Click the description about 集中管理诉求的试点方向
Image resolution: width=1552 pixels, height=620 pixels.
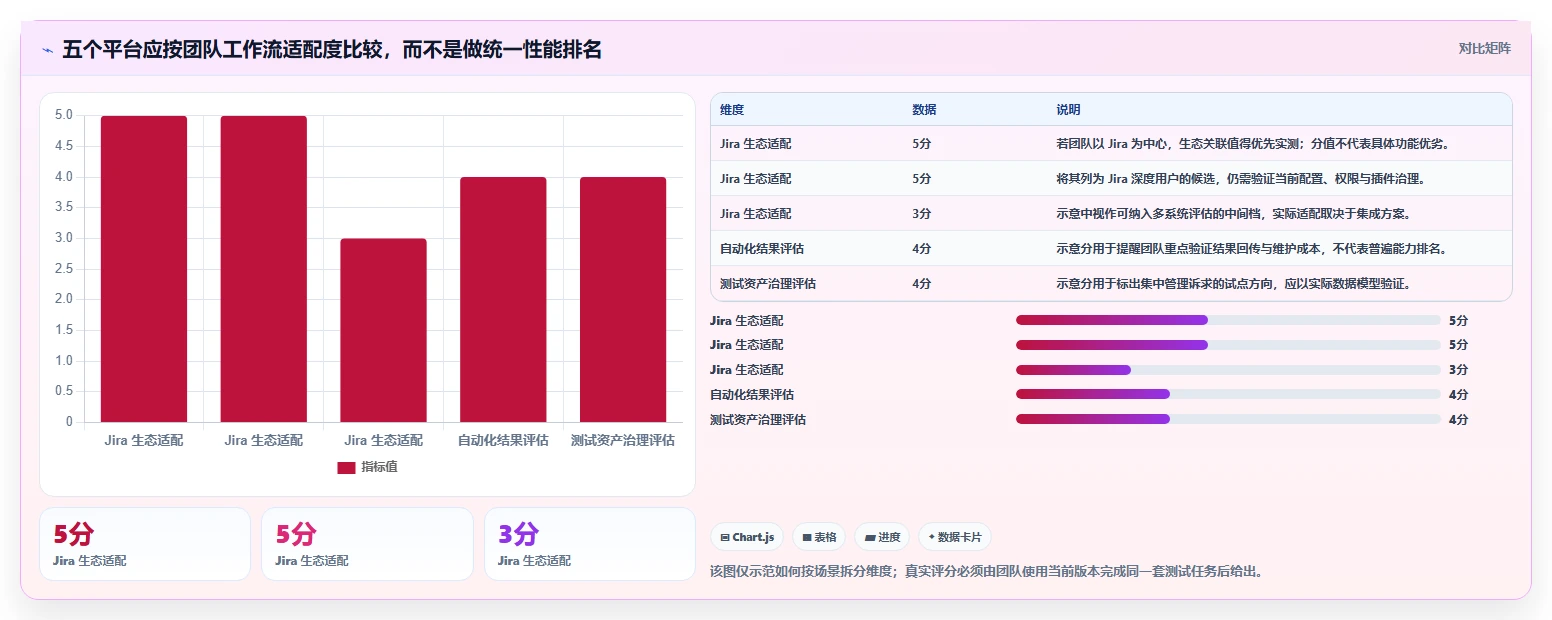tap(1233, 284)
